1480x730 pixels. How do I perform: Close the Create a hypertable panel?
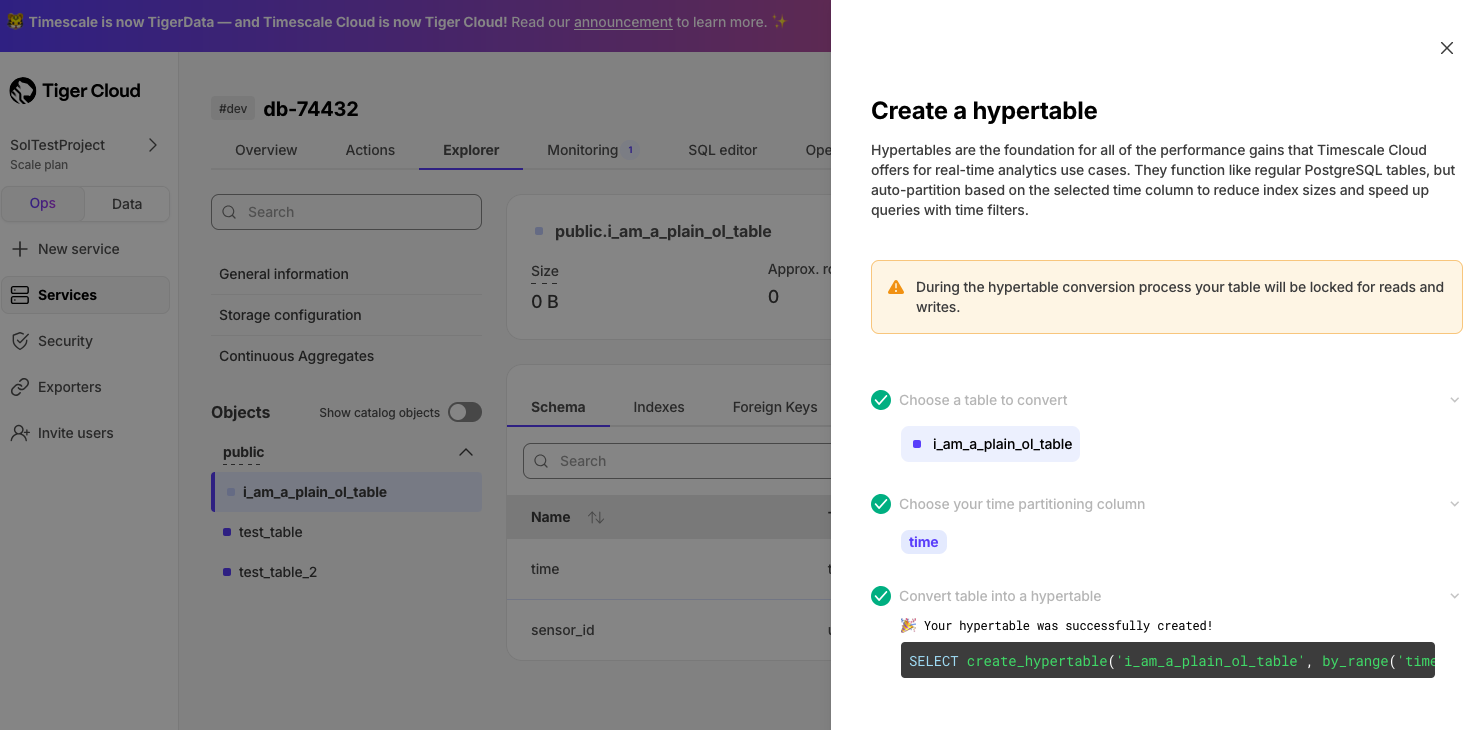(1446, 48)
